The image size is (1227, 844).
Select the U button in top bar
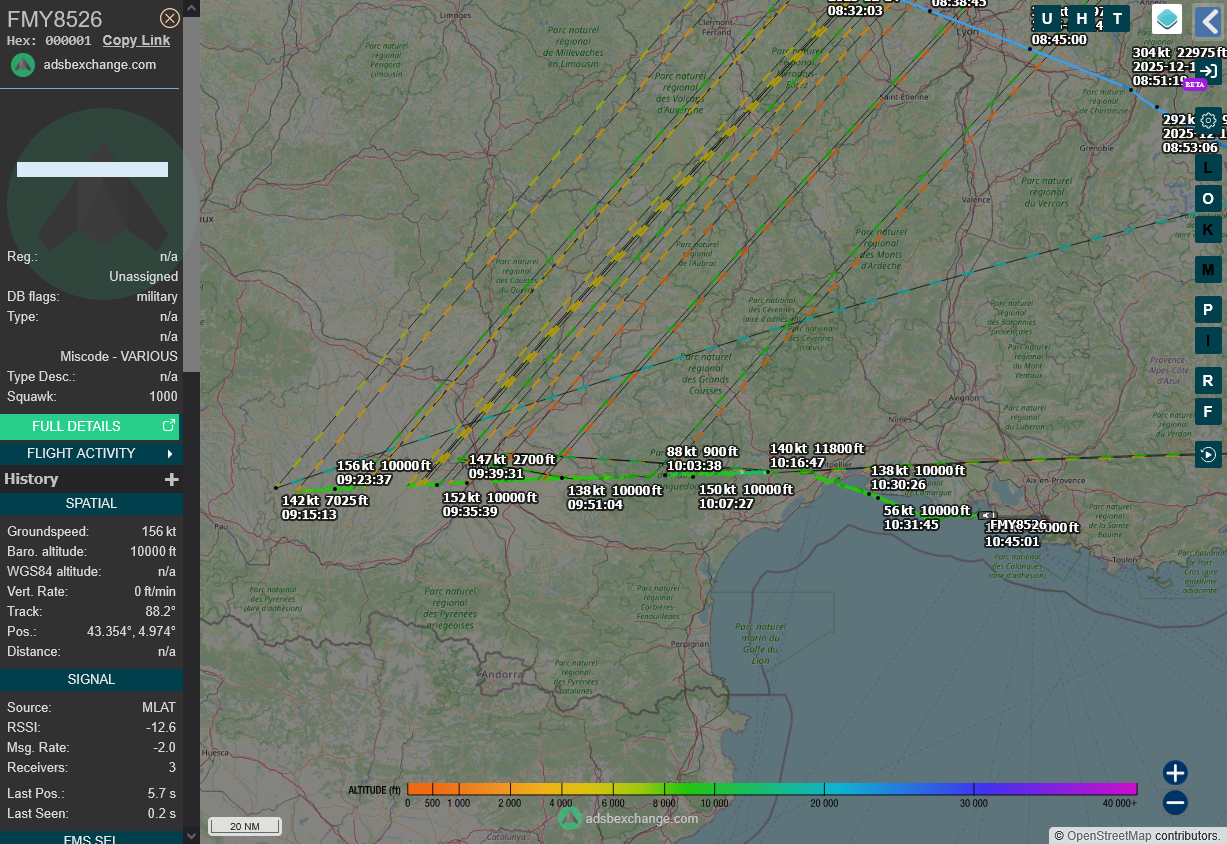pyautogui.click(x=1047, y=19)
